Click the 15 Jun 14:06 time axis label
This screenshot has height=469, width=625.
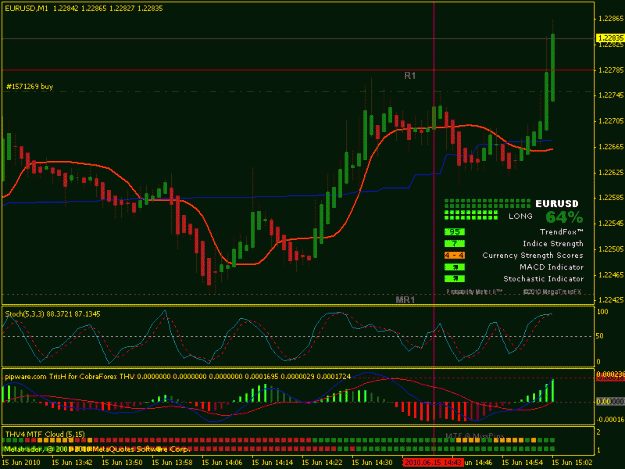tap(222, 463)
